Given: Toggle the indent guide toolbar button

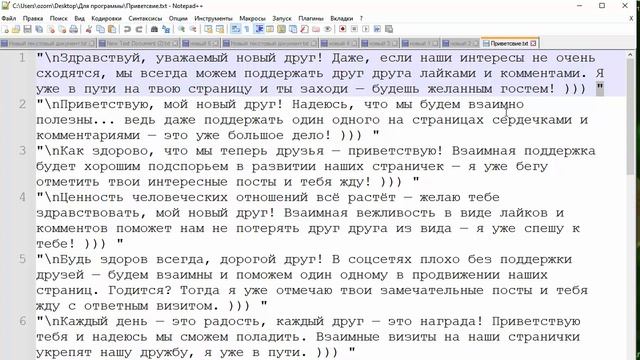Looking at the screenshot, I should [x=259, y=29].
